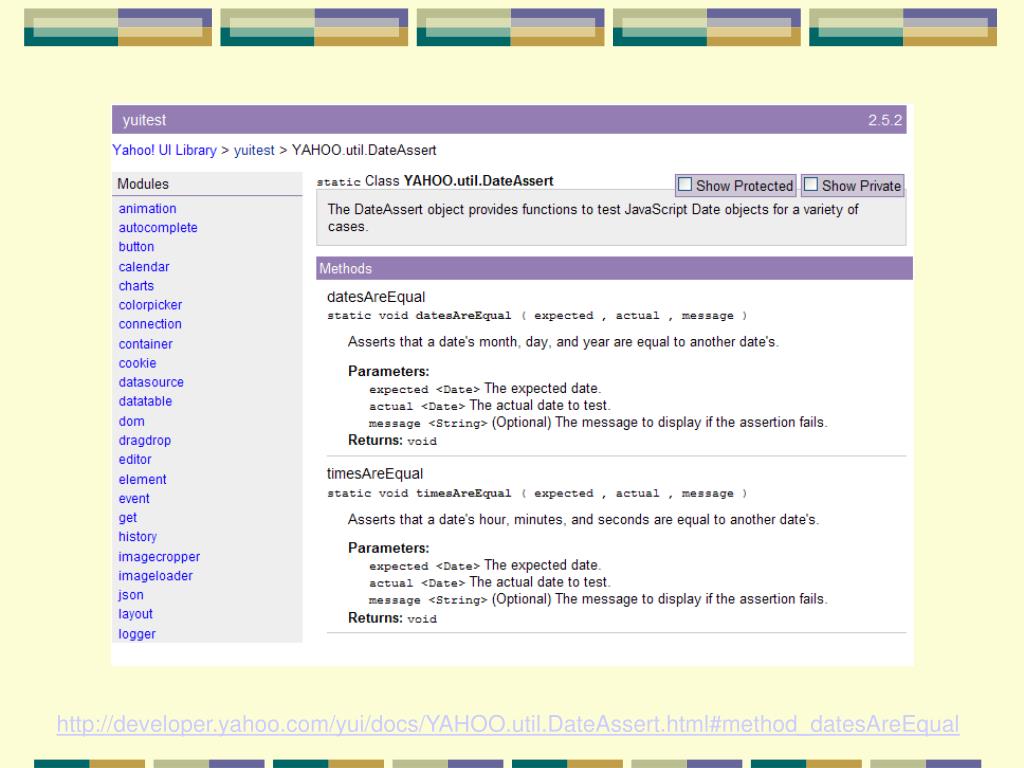
Task: Open the animation module link
Action: pos(147,208)
